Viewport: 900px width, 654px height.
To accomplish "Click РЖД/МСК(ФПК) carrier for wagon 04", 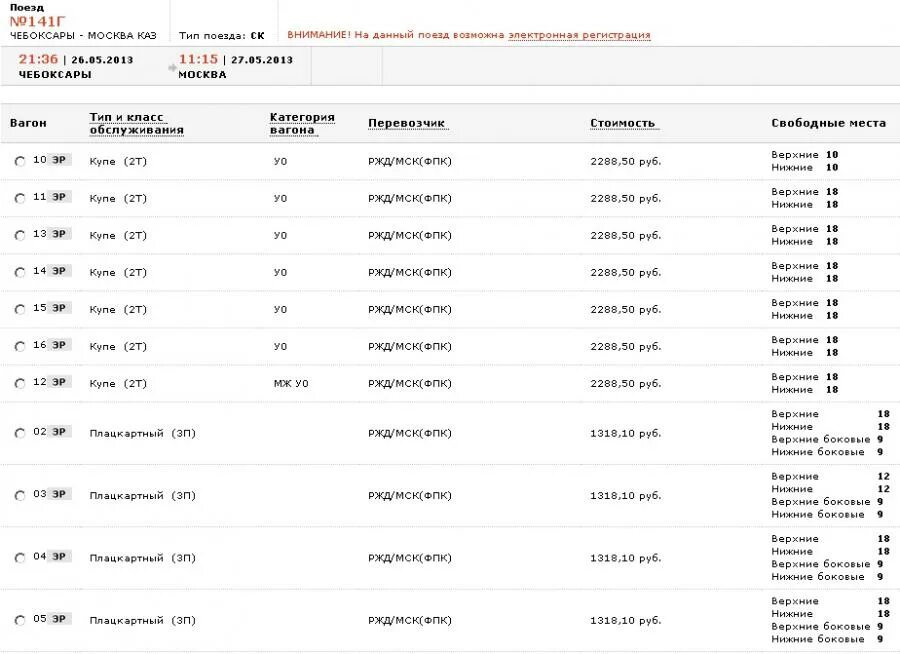I will (x=410, y=558).
